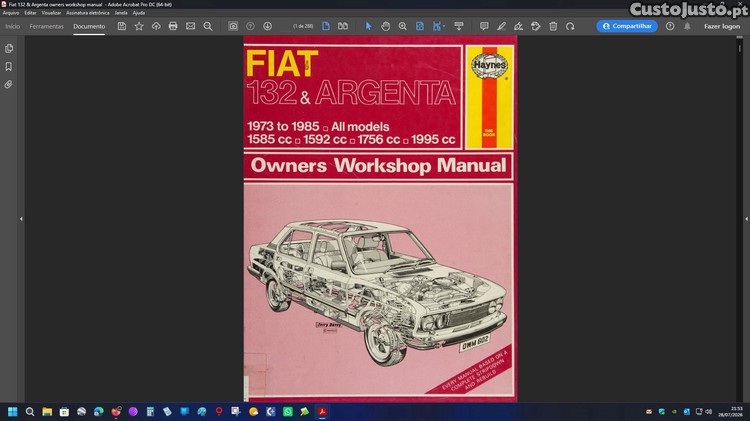Open Microsoft Edge from taskbar
This screenshot has height=421, width=750.
pos(99,411)
